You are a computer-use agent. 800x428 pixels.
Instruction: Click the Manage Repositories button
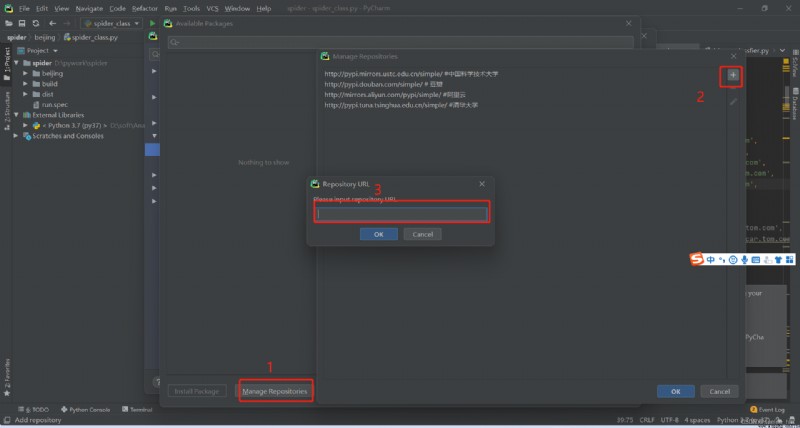click(274, 391)
